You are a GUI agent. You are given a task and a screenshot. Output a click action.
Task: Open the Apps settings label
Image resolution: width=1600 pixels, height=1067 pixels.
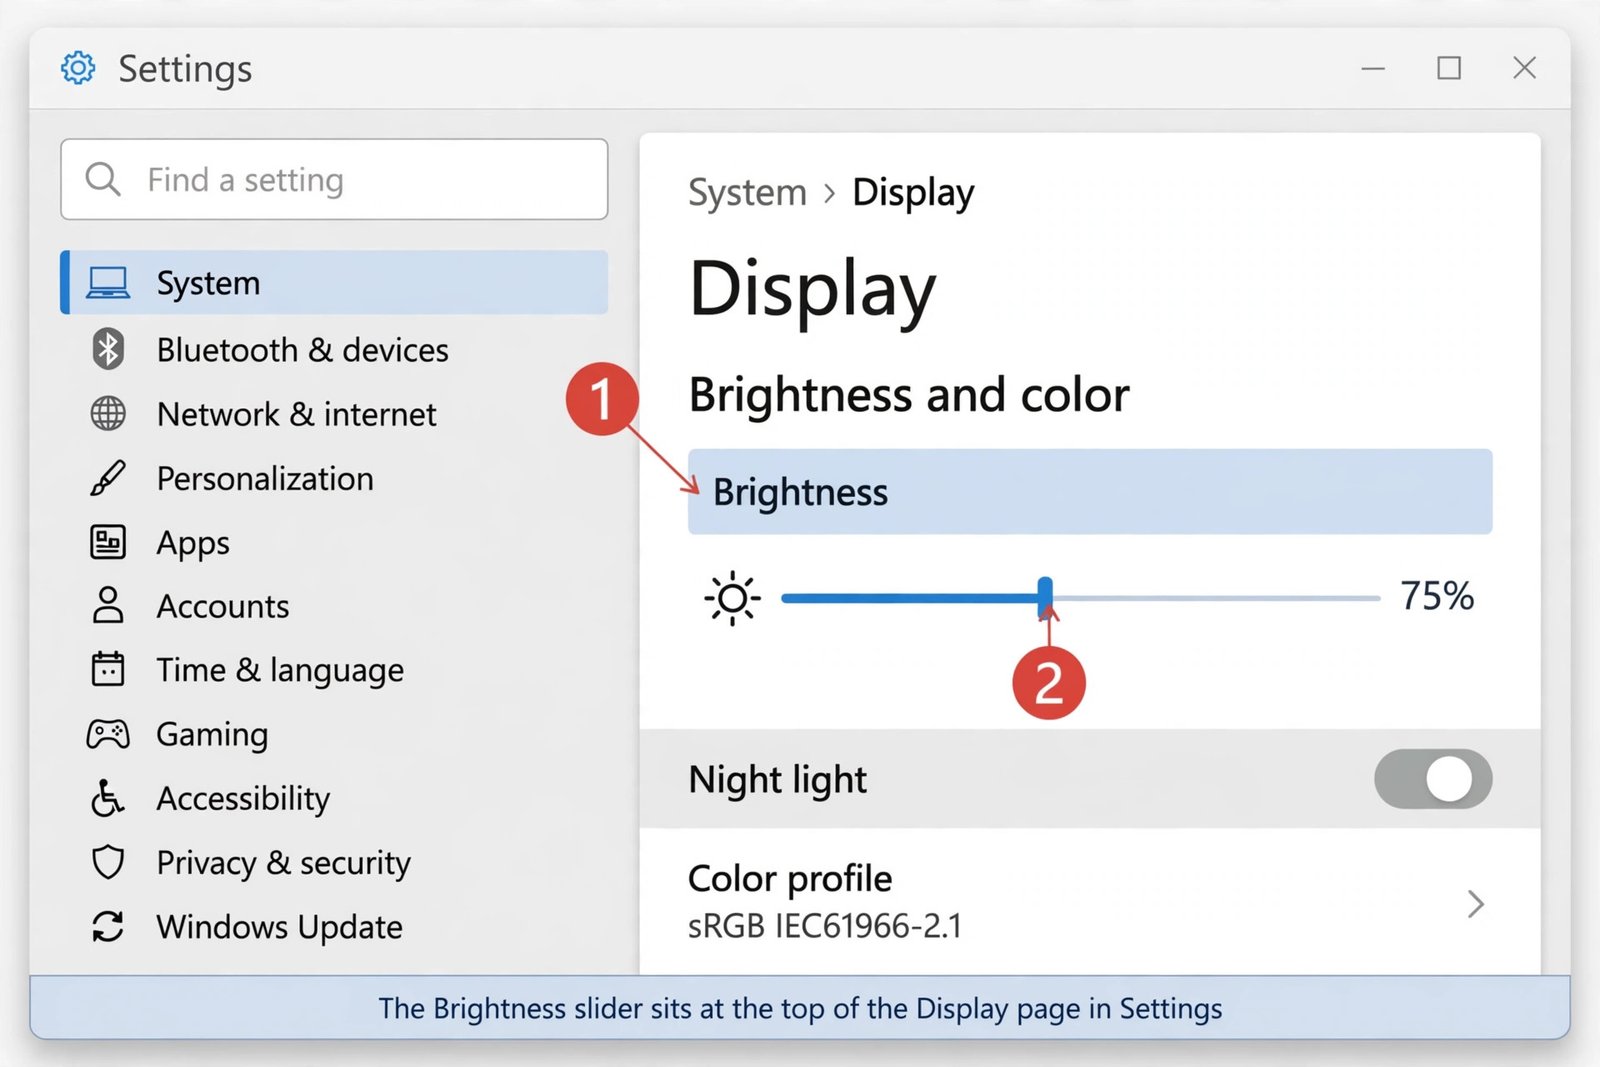pyautogui.click(x=193, y=543)
